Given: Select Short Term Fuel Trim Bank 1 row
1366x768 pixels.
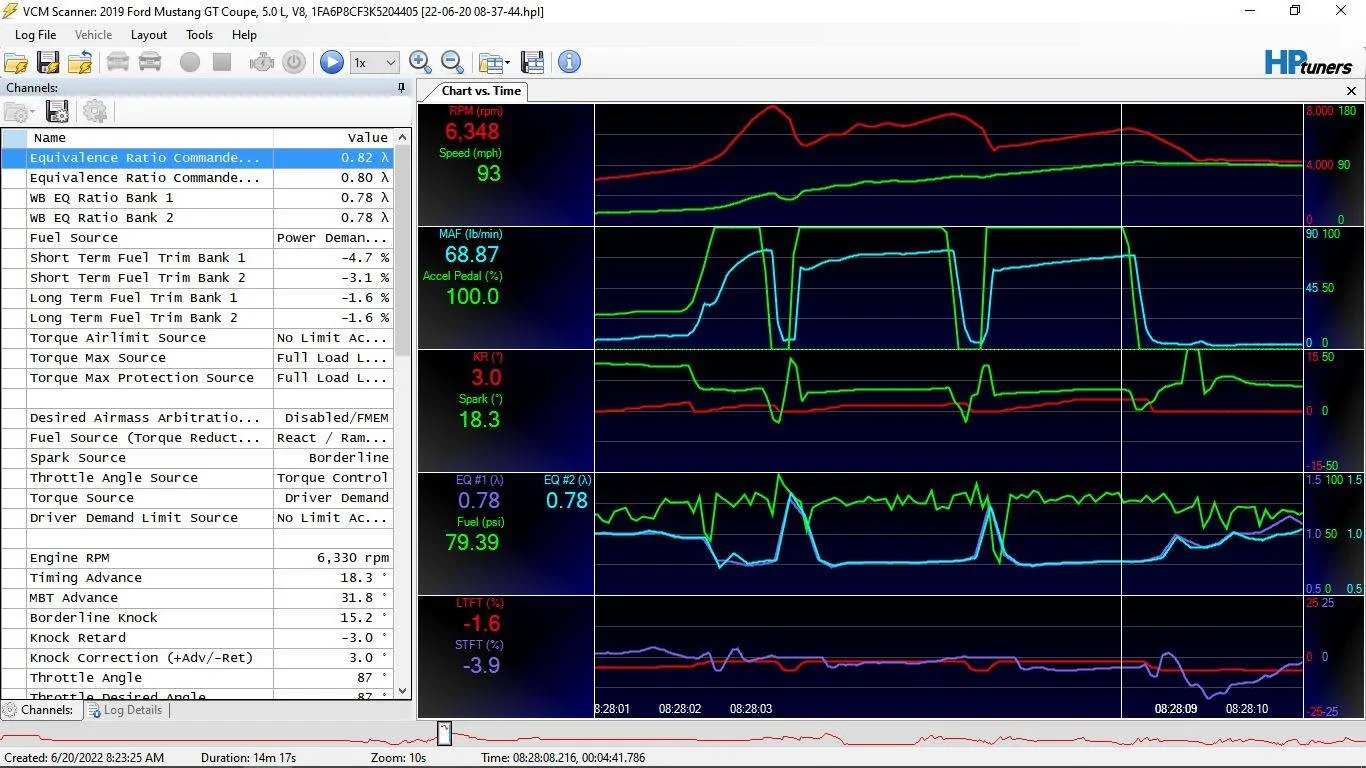Looking at the screenshot, I should (197, 258).
